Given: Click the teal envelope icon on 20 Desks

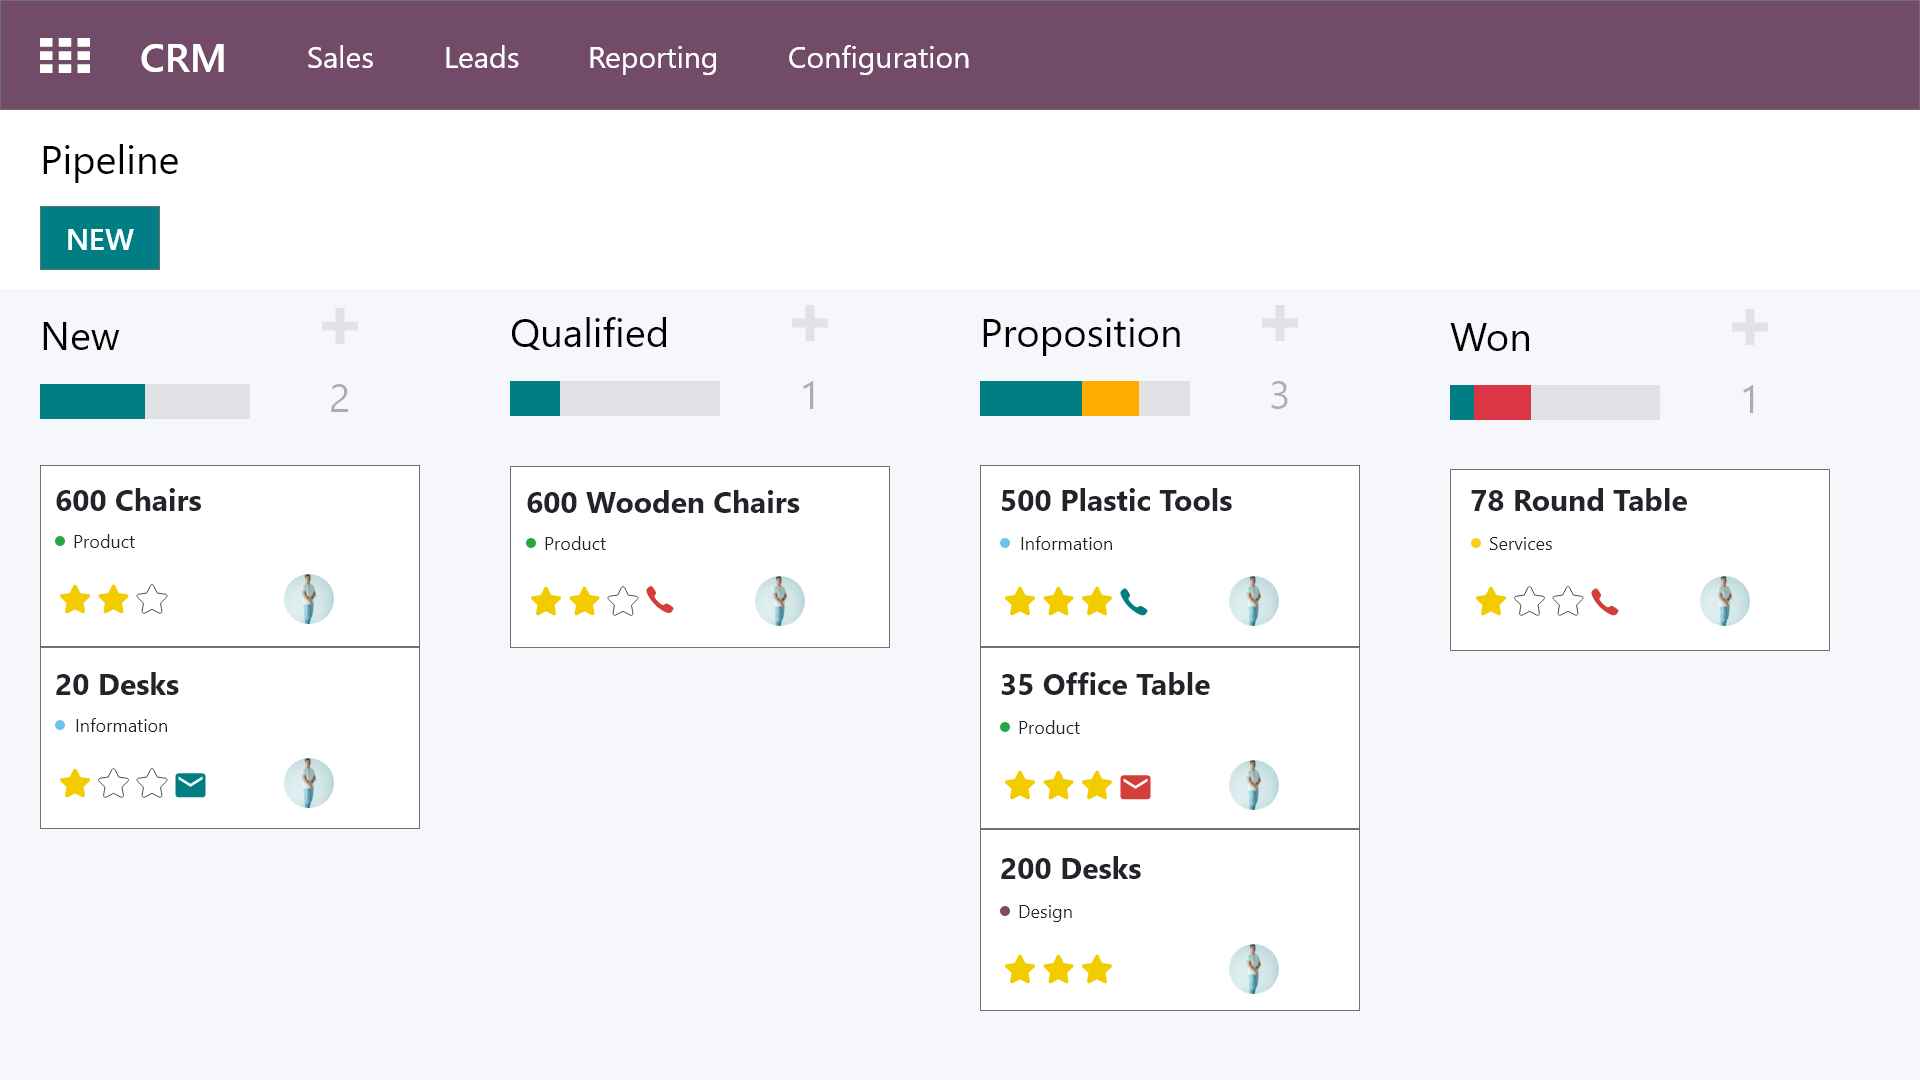Looking at the screenshot, I should pyautogui.click(x=190, y=785).
